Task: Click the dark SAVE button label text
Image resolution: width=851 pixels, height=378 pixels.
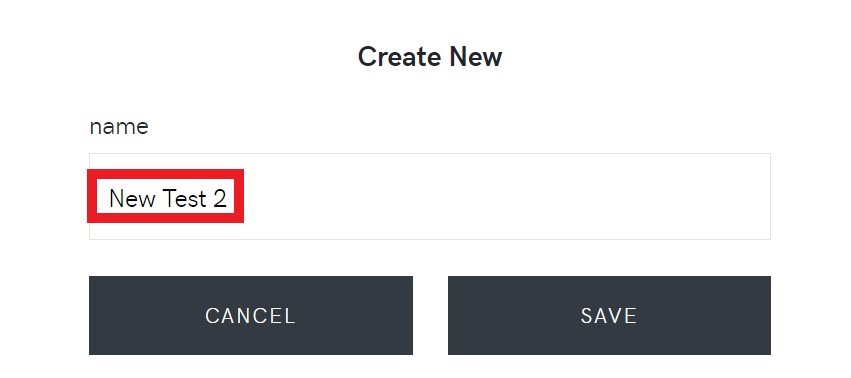Action: [x=609, y=316]
